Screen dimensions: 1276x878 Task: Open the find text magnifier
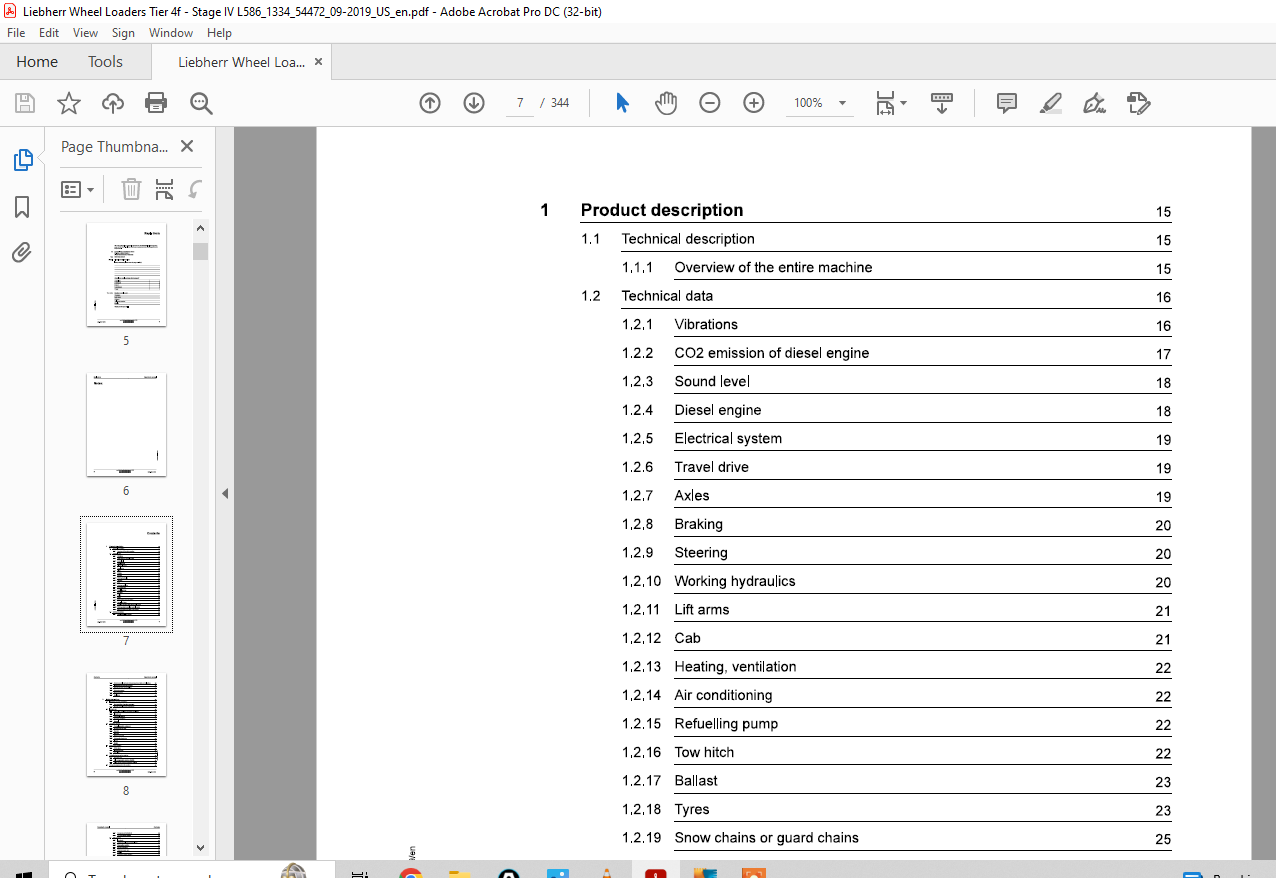(x=201, y=103)
